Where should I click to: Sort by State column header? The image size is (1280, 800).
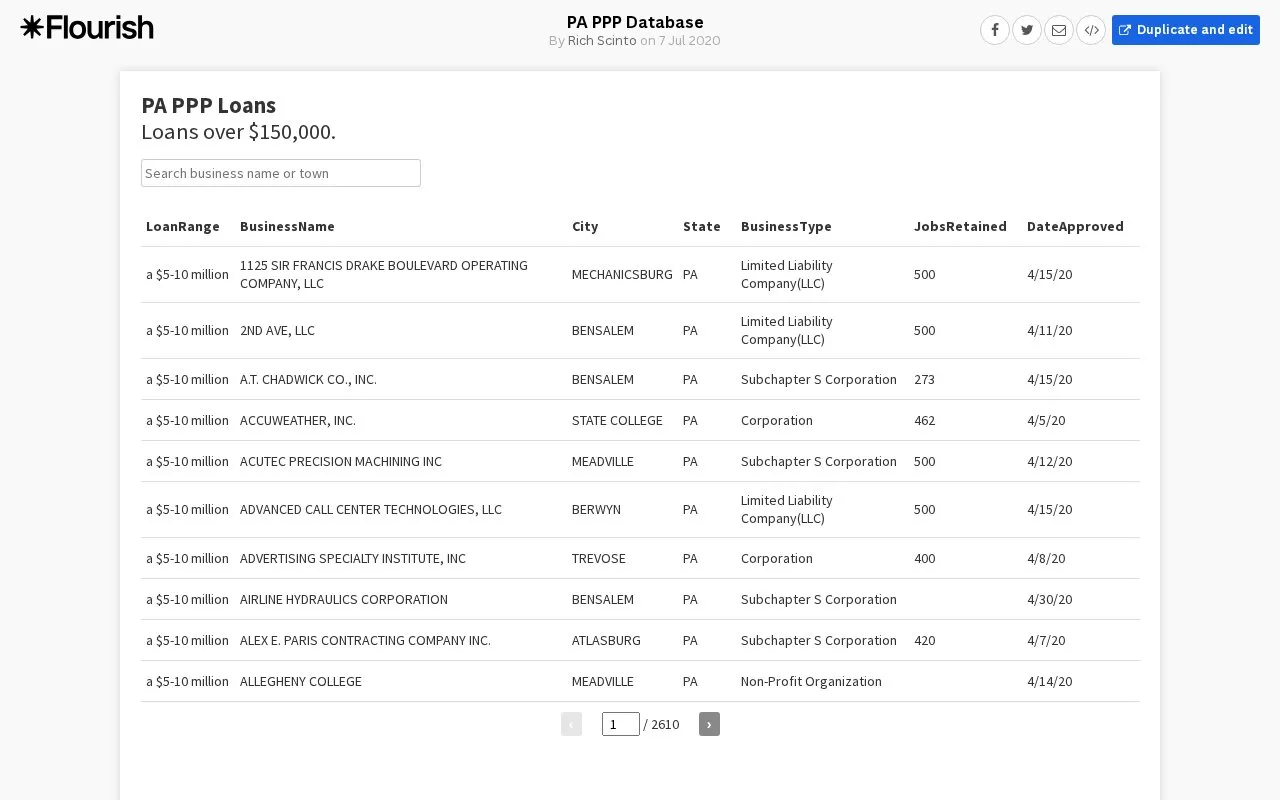pos(702,226)
